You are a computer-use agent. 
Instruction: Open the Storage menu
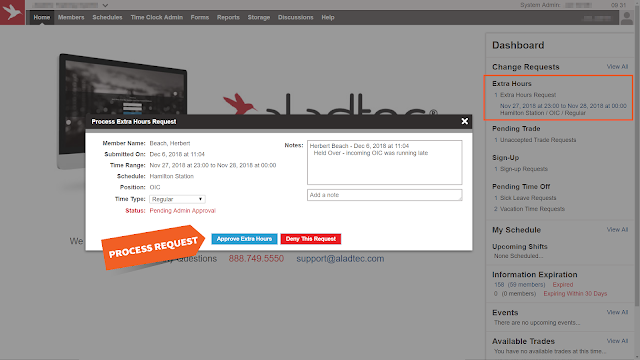coord(259,18)
